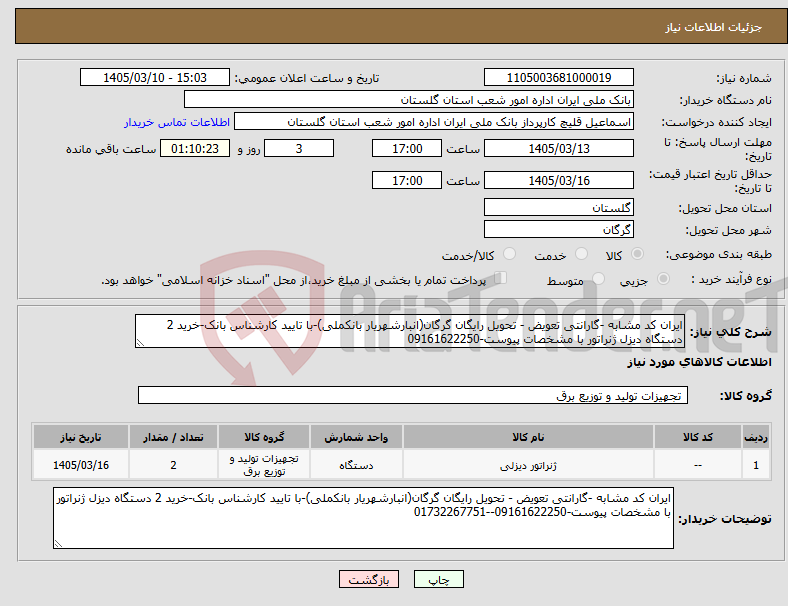Click the description textarea resize handle
Viewport: 788px width, 606px height.
pos(140,343)
